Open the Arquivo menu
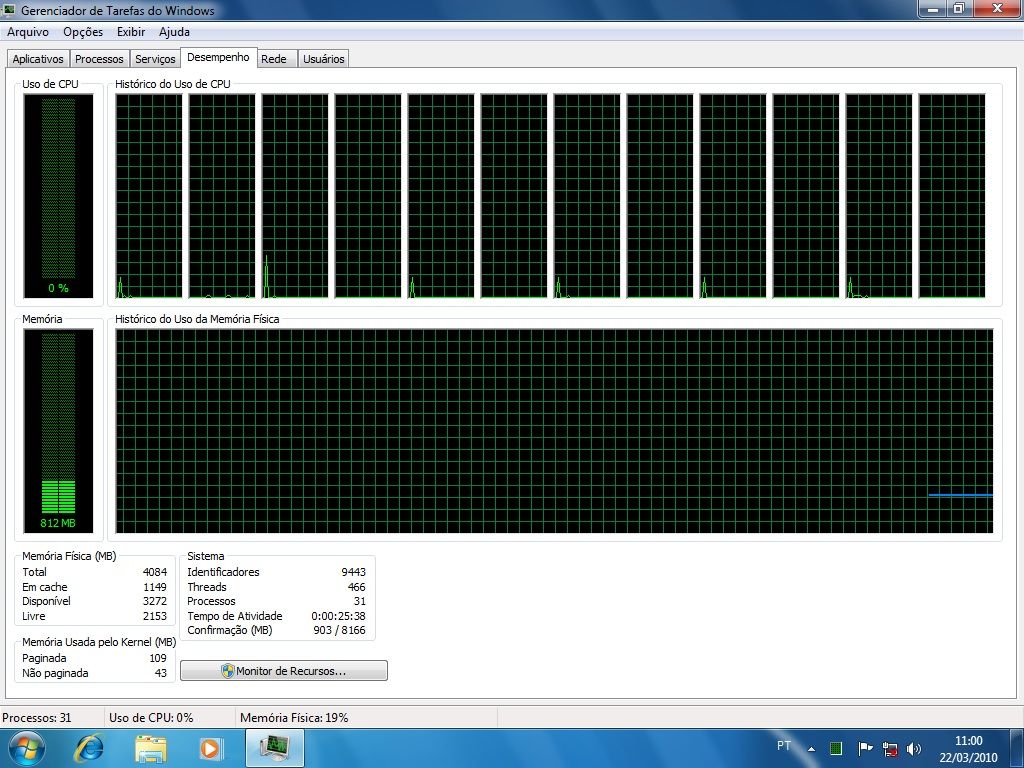This screenshot has width=1024, height=768. 28,32
